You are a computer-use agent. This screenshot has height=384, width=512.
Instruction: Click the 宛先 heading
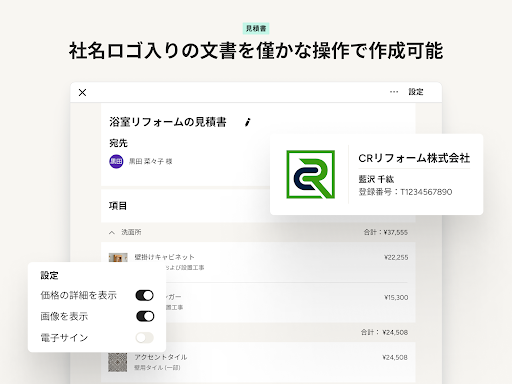[118, 143]
